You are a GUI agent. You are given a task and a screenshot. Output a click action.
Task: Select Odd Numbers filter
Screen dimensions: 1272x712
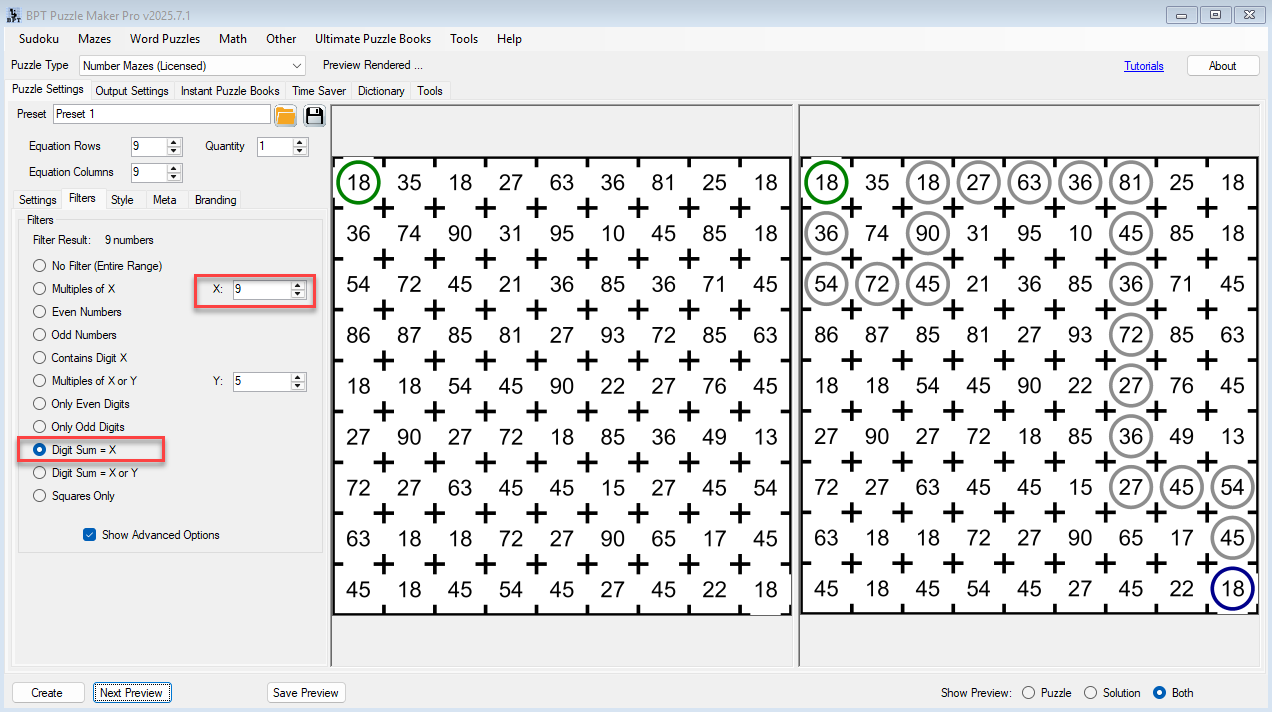pyautogui.click(x=76, y=335)
